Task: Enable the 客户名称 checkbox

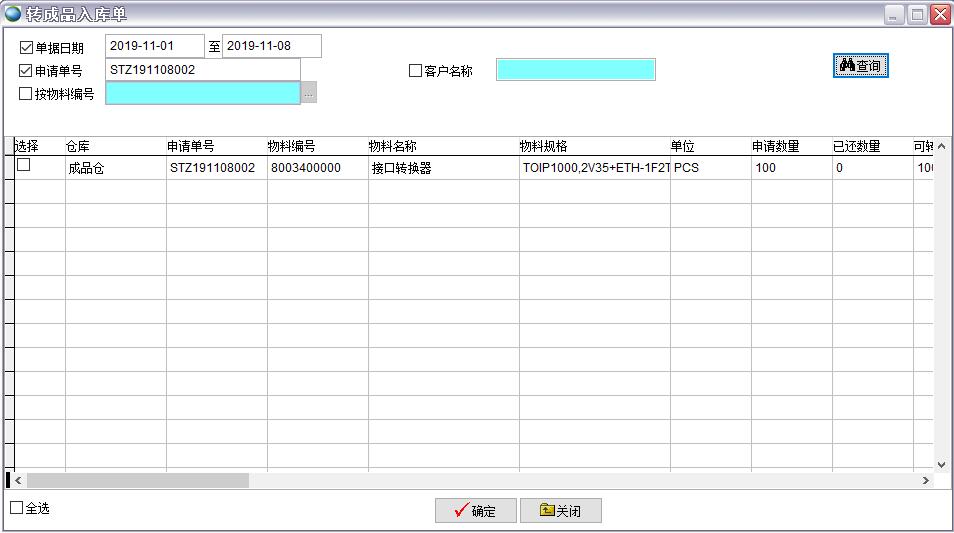Action: tap(416, 71)
